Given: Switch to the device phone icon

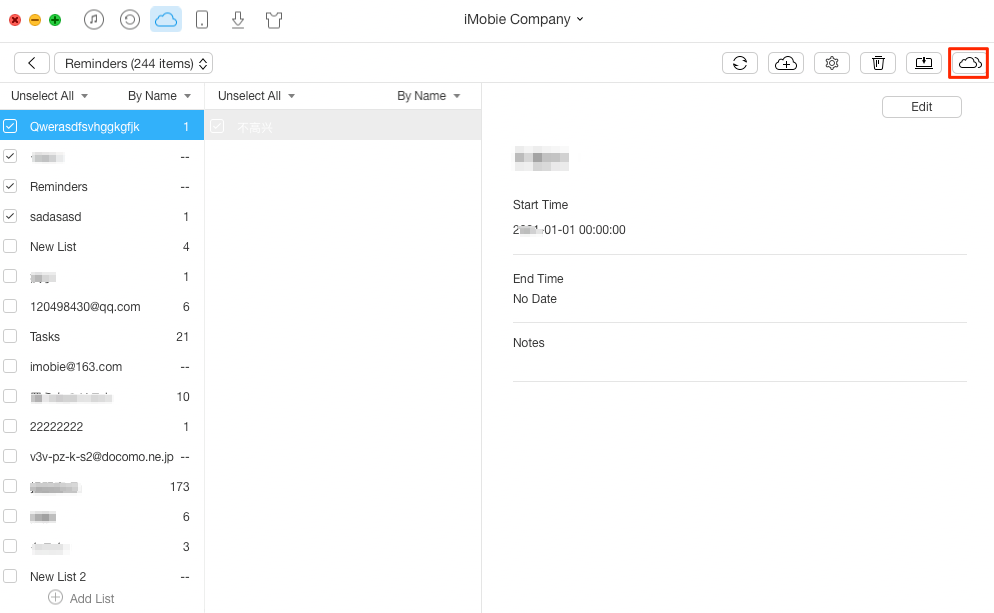Looking at the screenshot, I should pyautogui.click(x=202, y=20).
